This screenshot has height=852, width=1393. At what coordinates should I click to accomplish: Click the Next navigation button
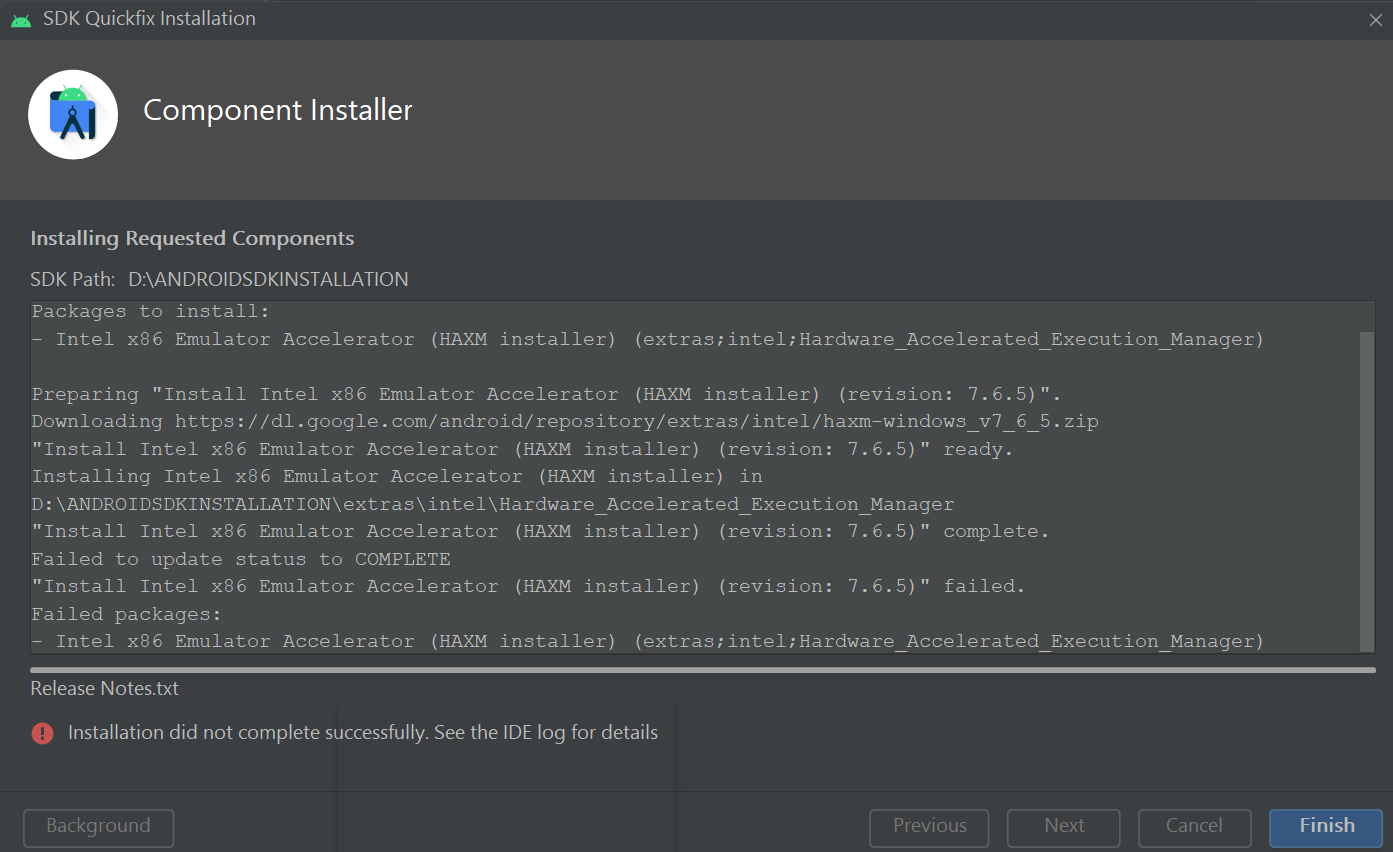(1063, 827)
